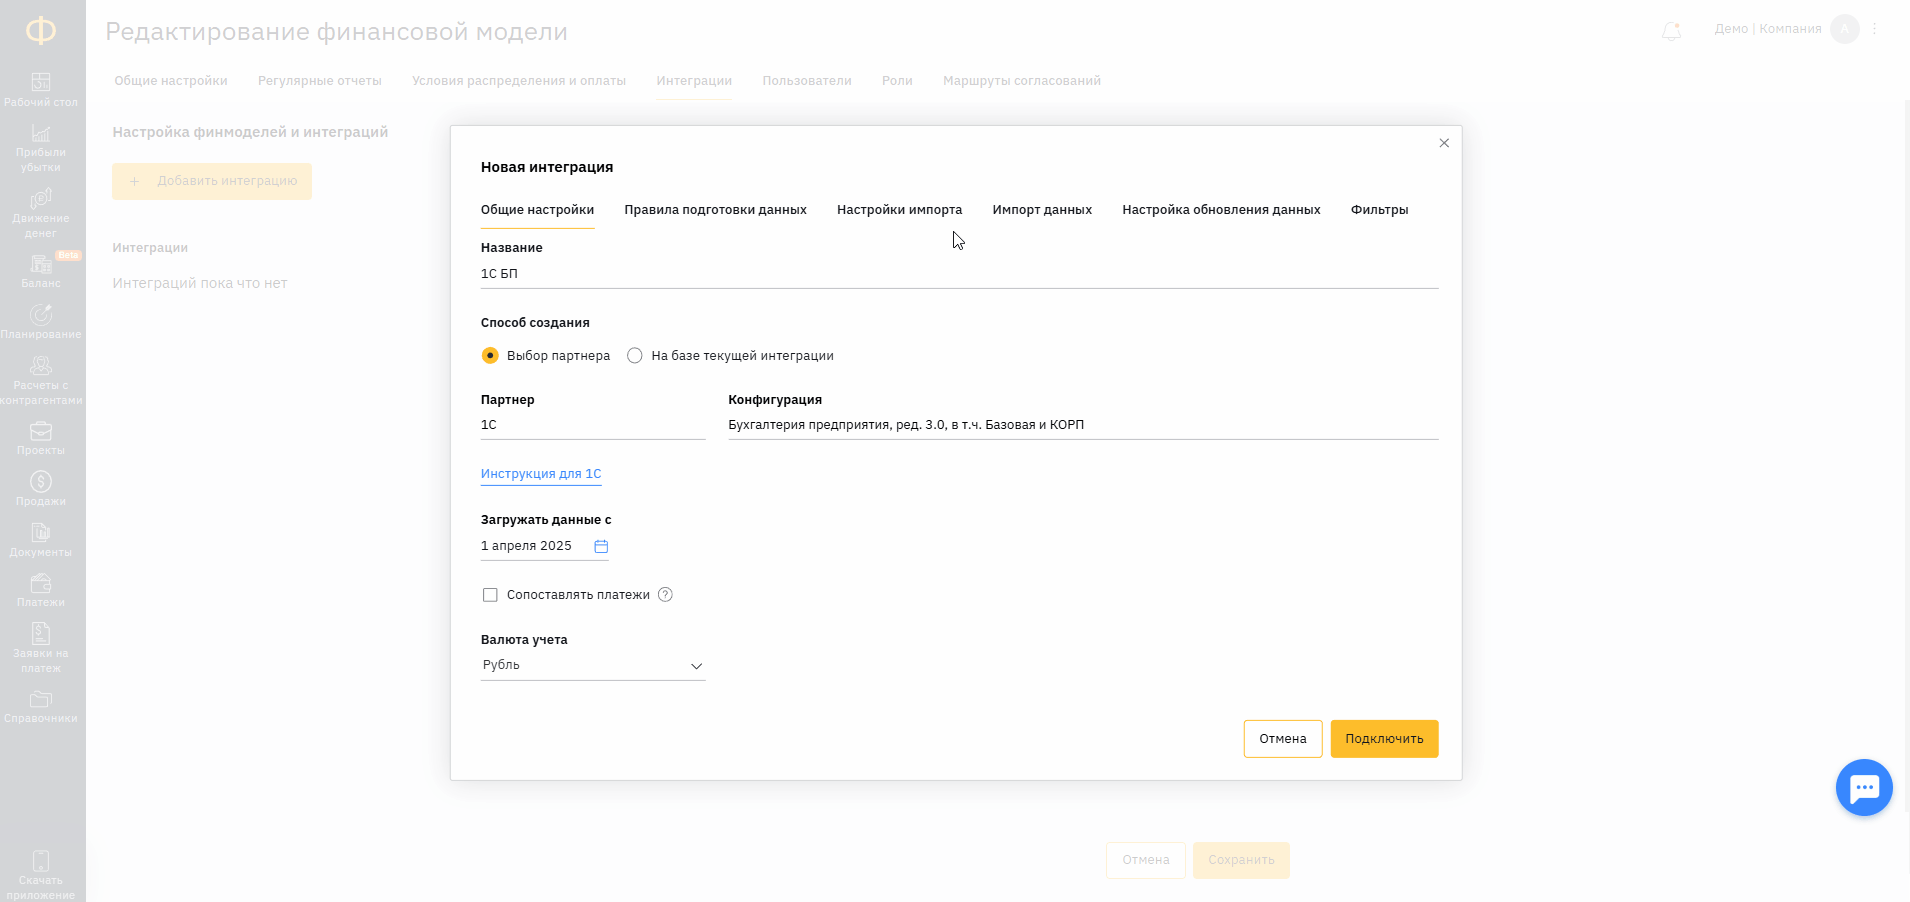Switch to Настройка обновления данных tab

tap(1221, 210)
